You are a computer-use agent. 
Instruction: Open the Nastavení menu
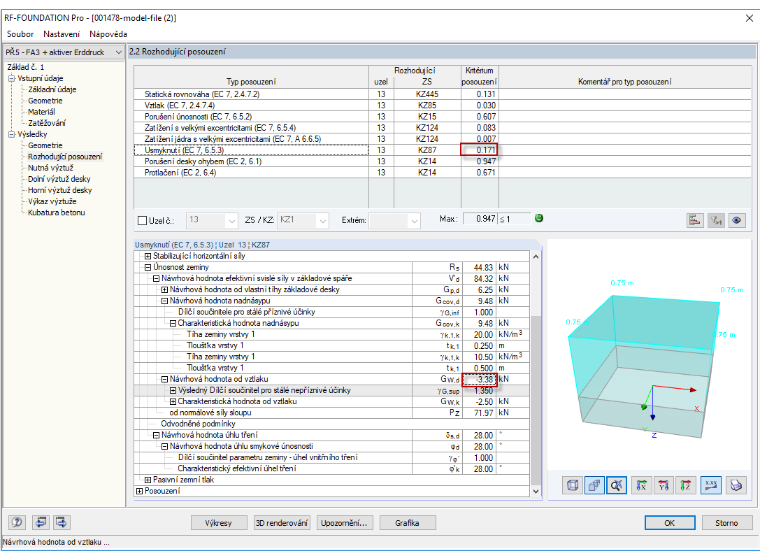click(62, 34)
